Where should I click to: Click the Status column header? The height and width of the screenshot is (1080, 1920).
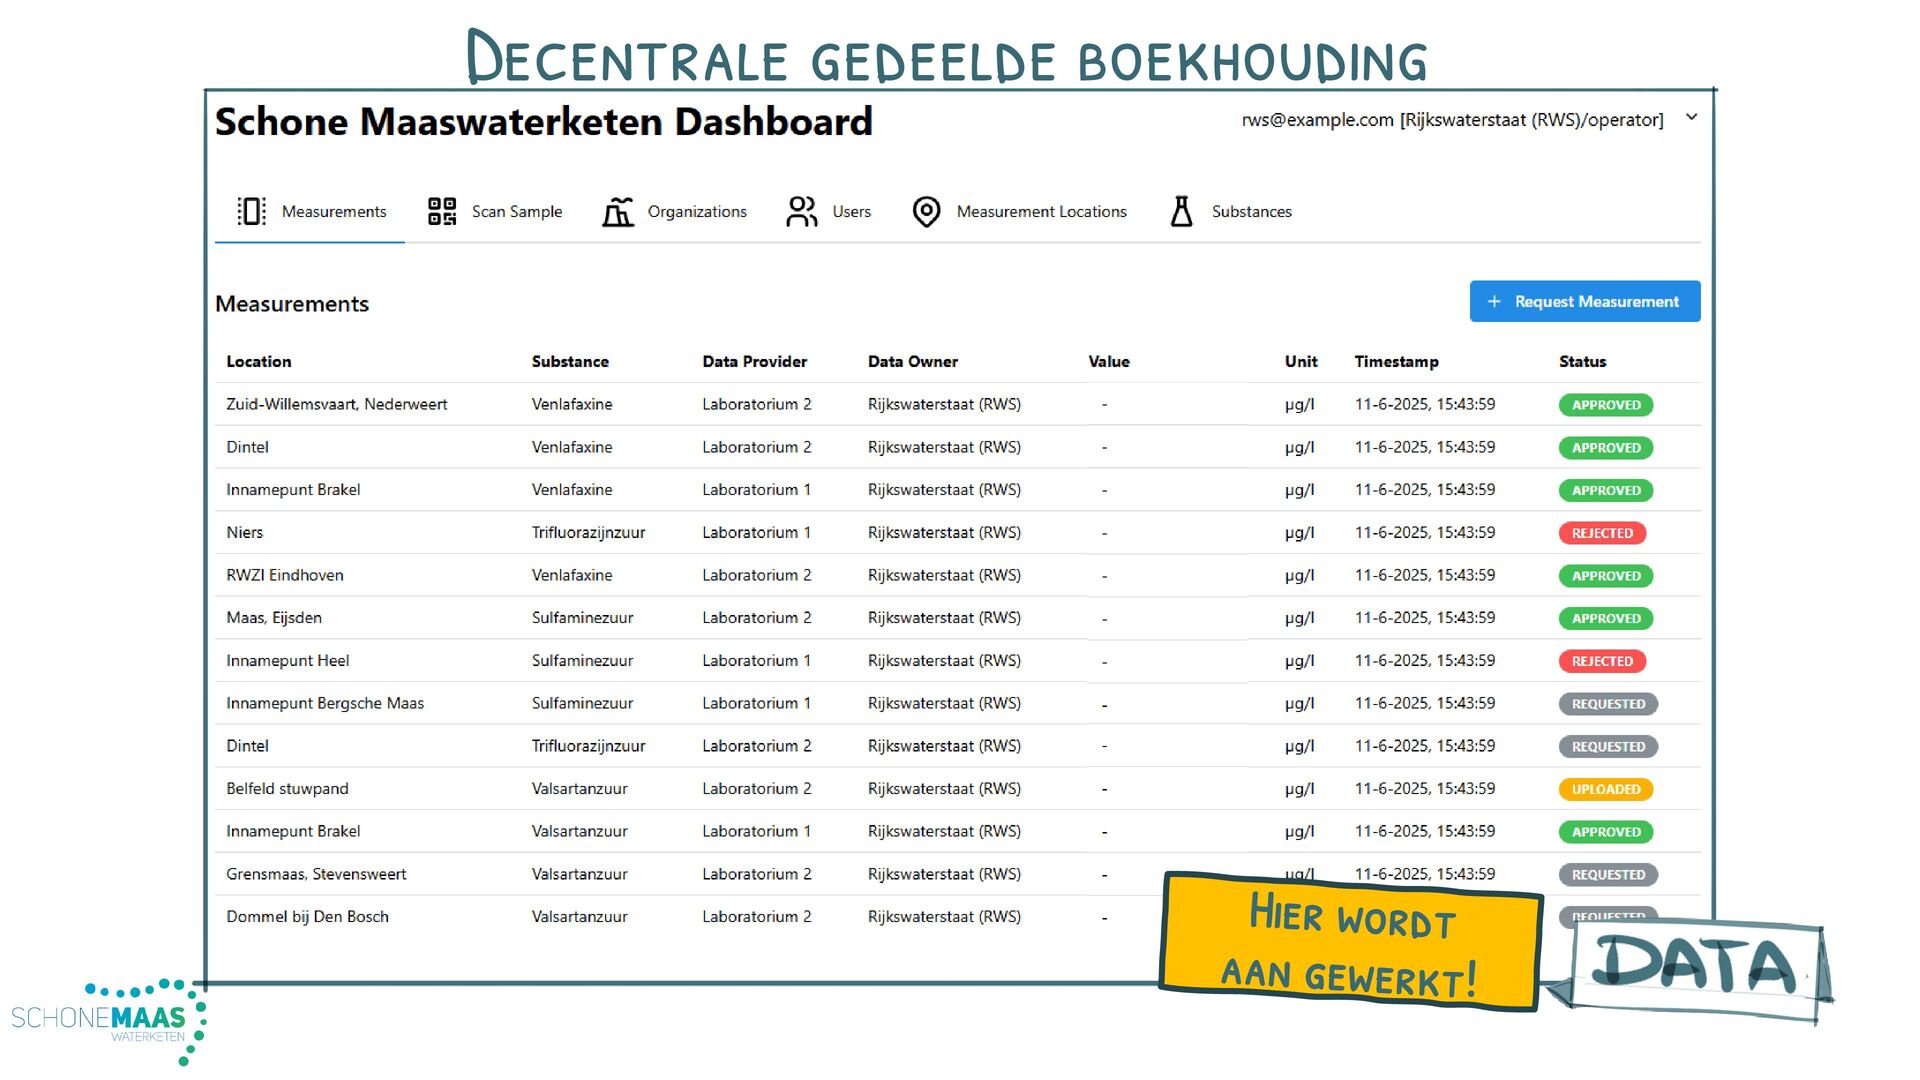[x=1582, y=362]
